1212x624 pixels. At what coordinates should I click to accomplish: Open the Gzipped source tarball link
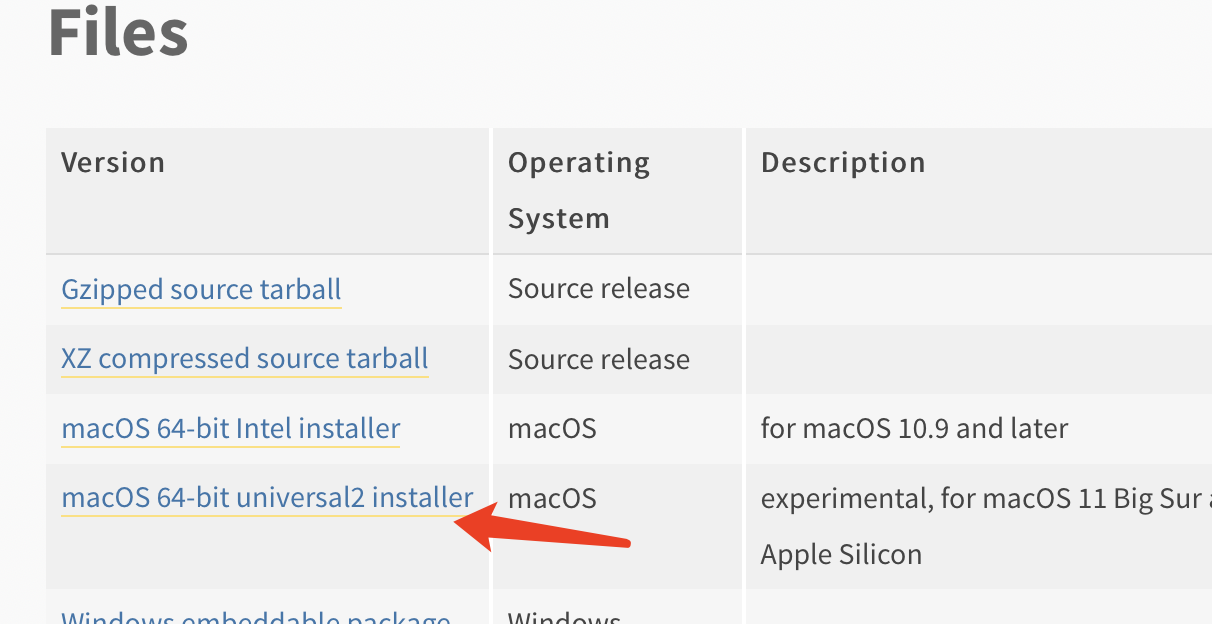coord(201,290)
